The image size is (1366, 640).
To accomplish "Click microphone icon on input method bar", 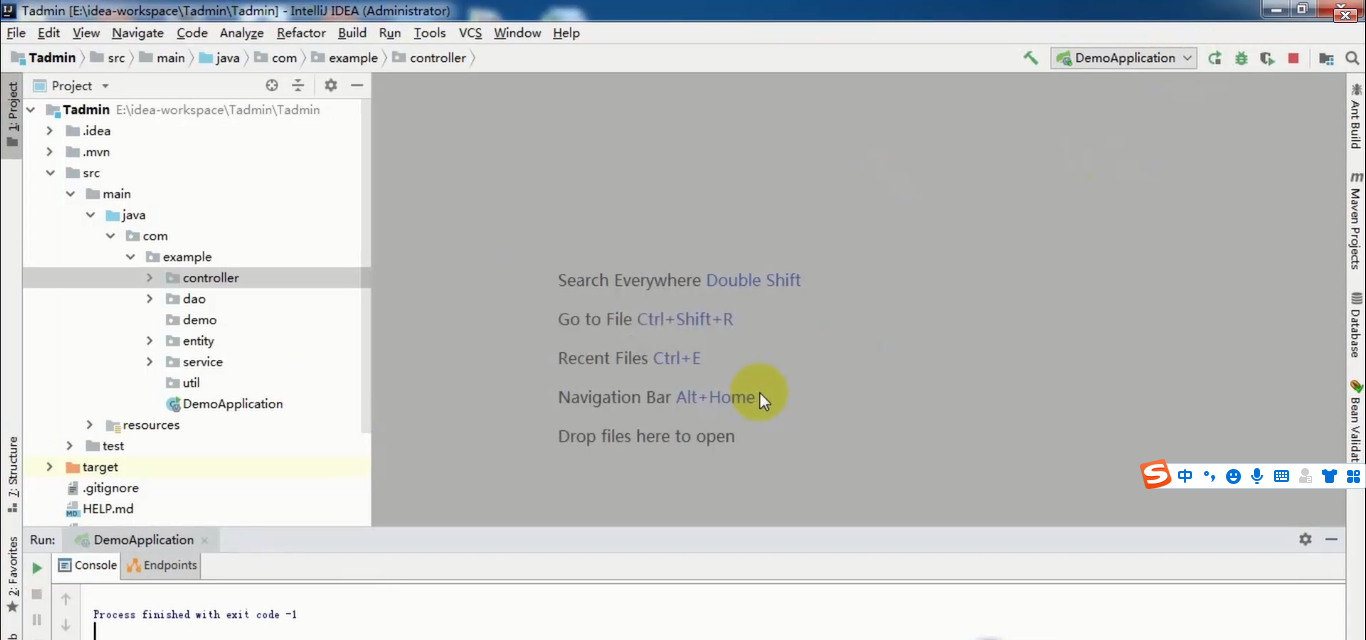I will pos(1258,476).
